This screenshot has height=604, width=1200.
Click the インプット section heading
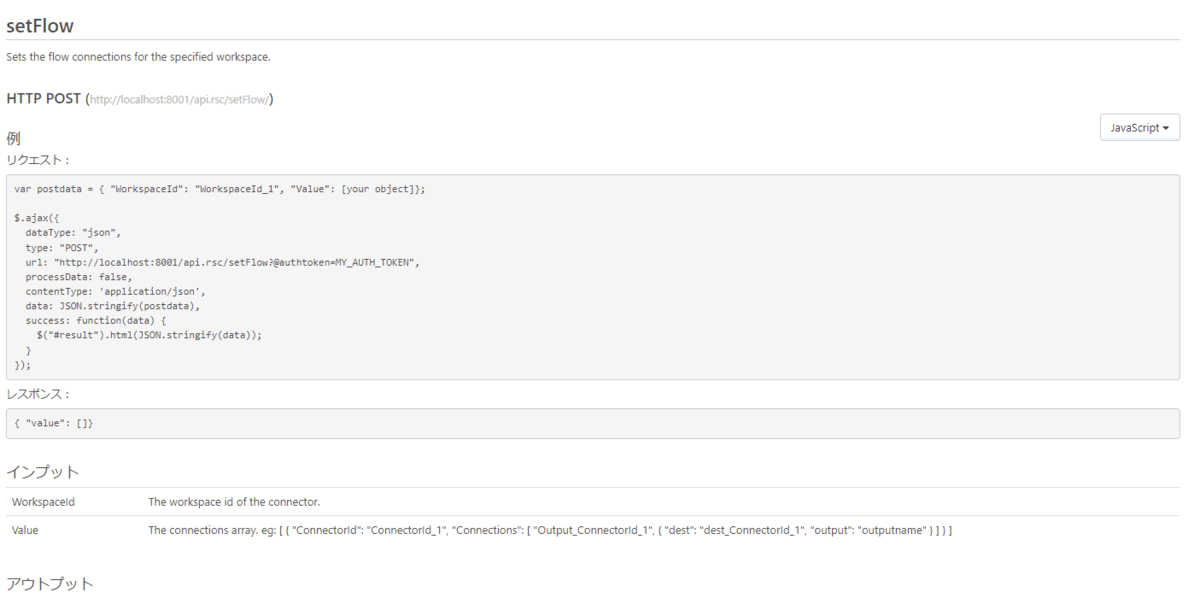point(43,471)
